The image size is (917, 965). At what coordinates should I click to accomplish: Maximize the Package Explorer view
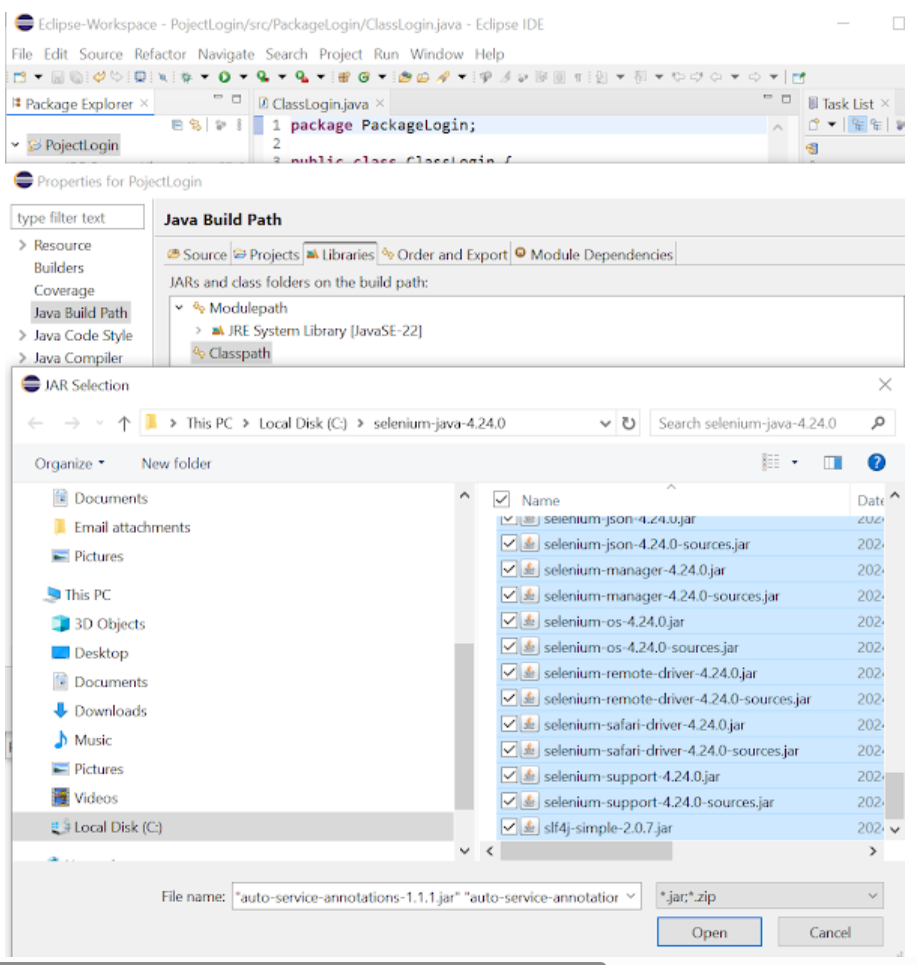coord(236,98)
